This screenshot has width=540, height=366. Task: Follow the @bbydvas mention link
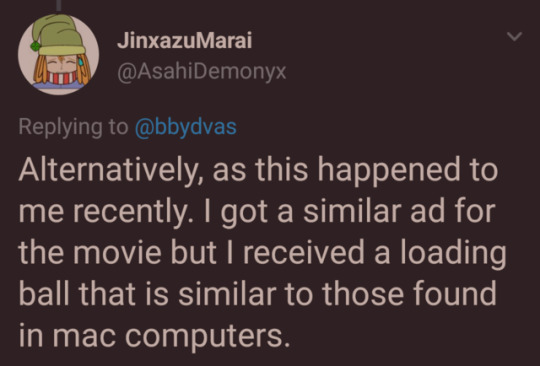186,127
